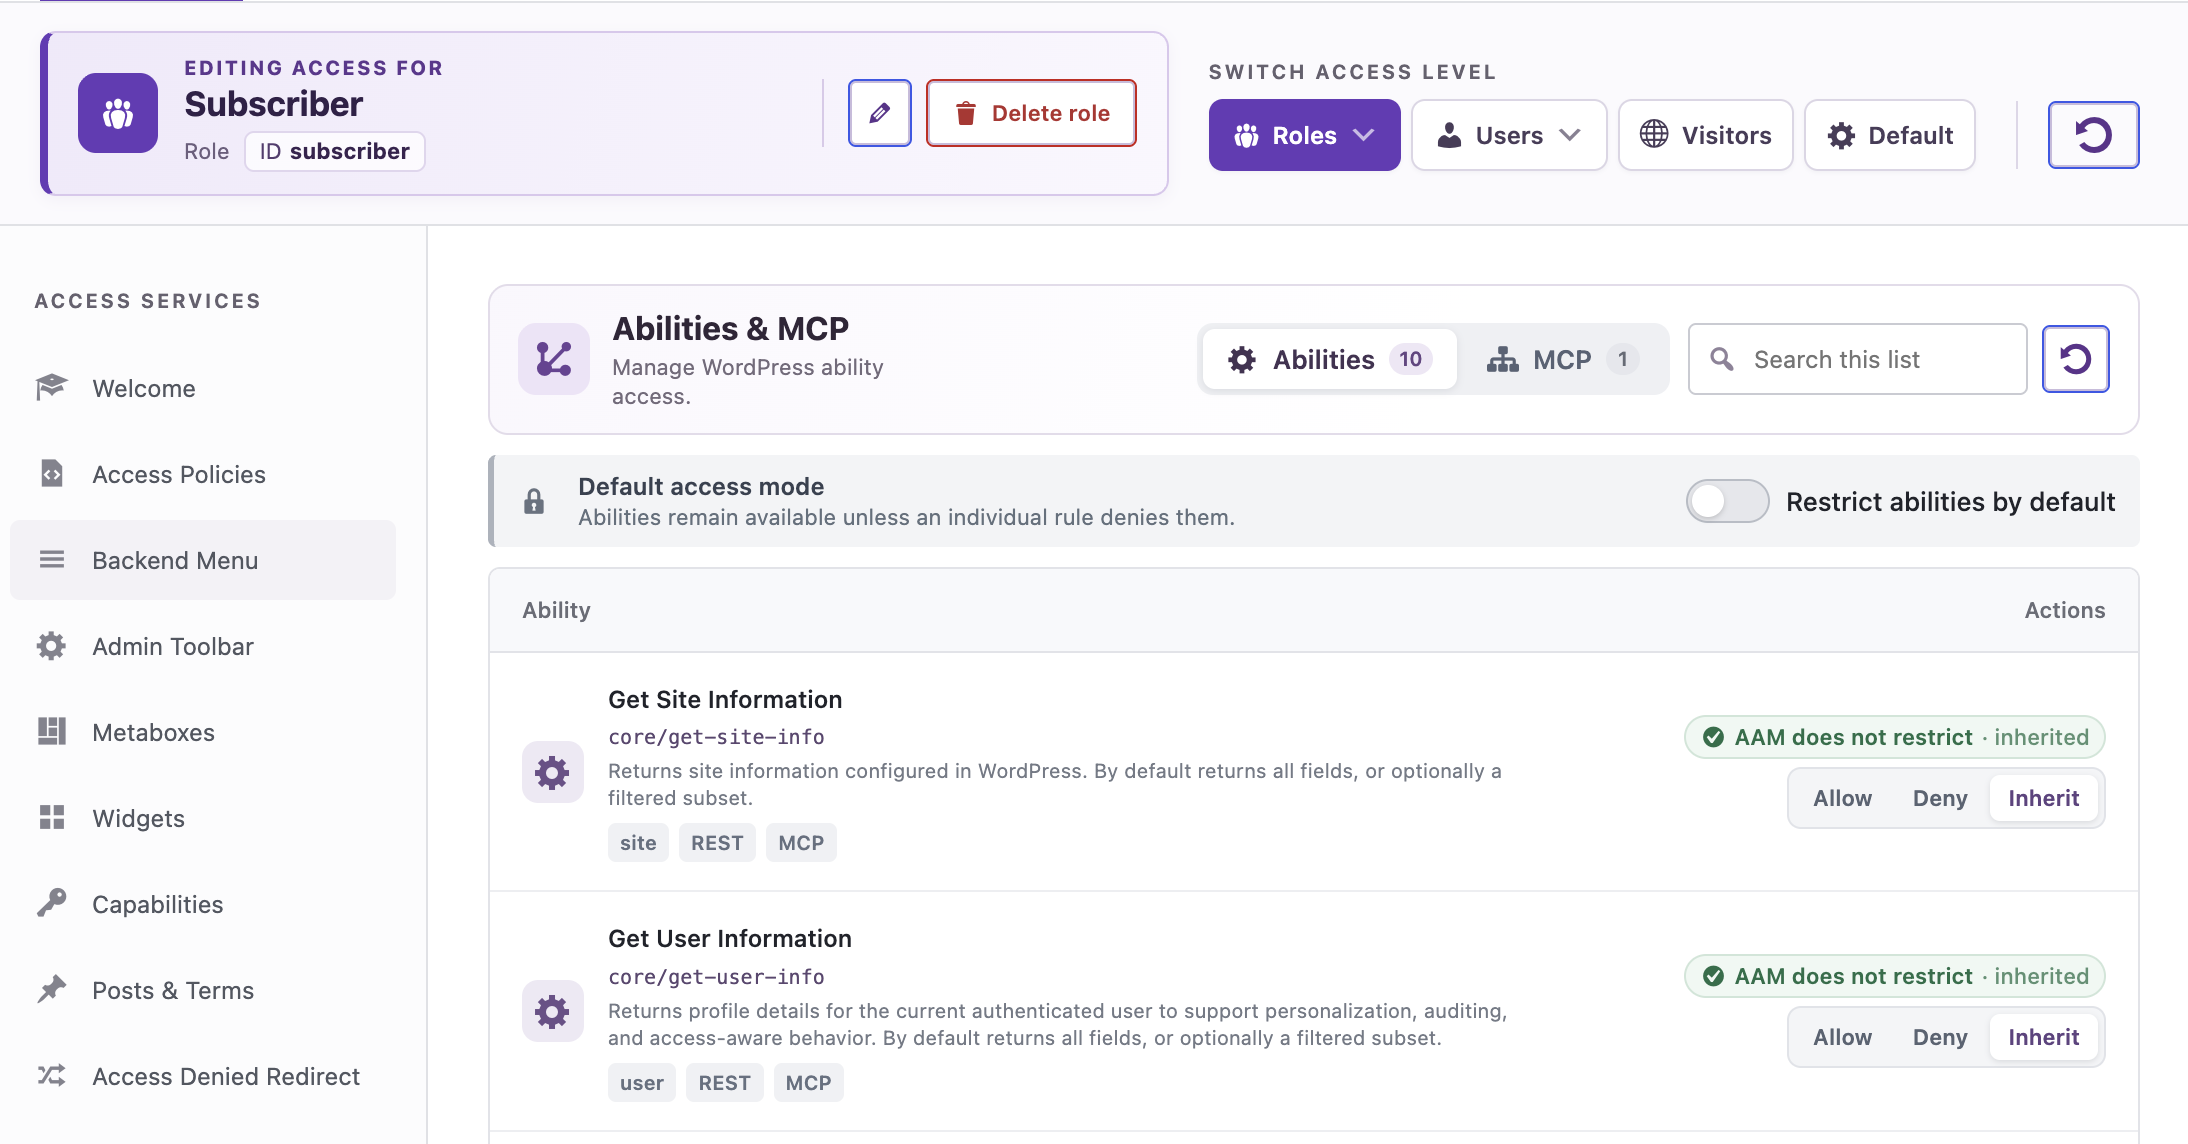Screen dimensions: 2188x1144
Task: Click the lock icon in Default access mode
Action: [x=534, y=501]
